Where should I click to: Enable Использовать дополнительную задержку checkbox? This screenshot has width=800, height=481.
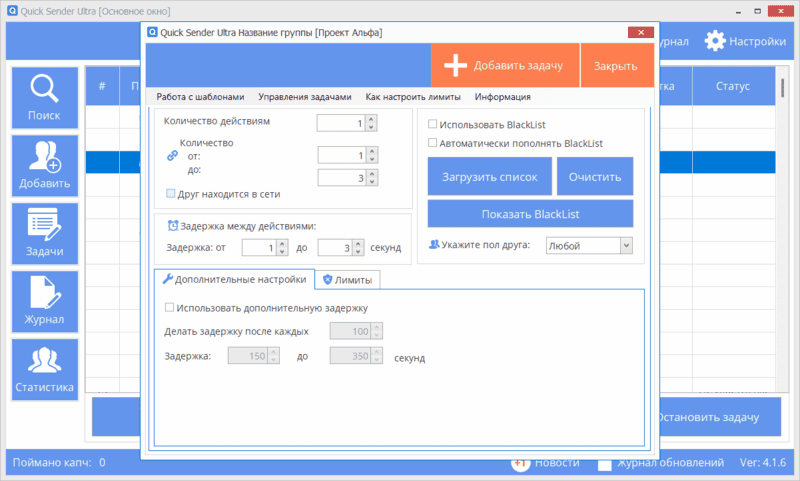(169, 308)
